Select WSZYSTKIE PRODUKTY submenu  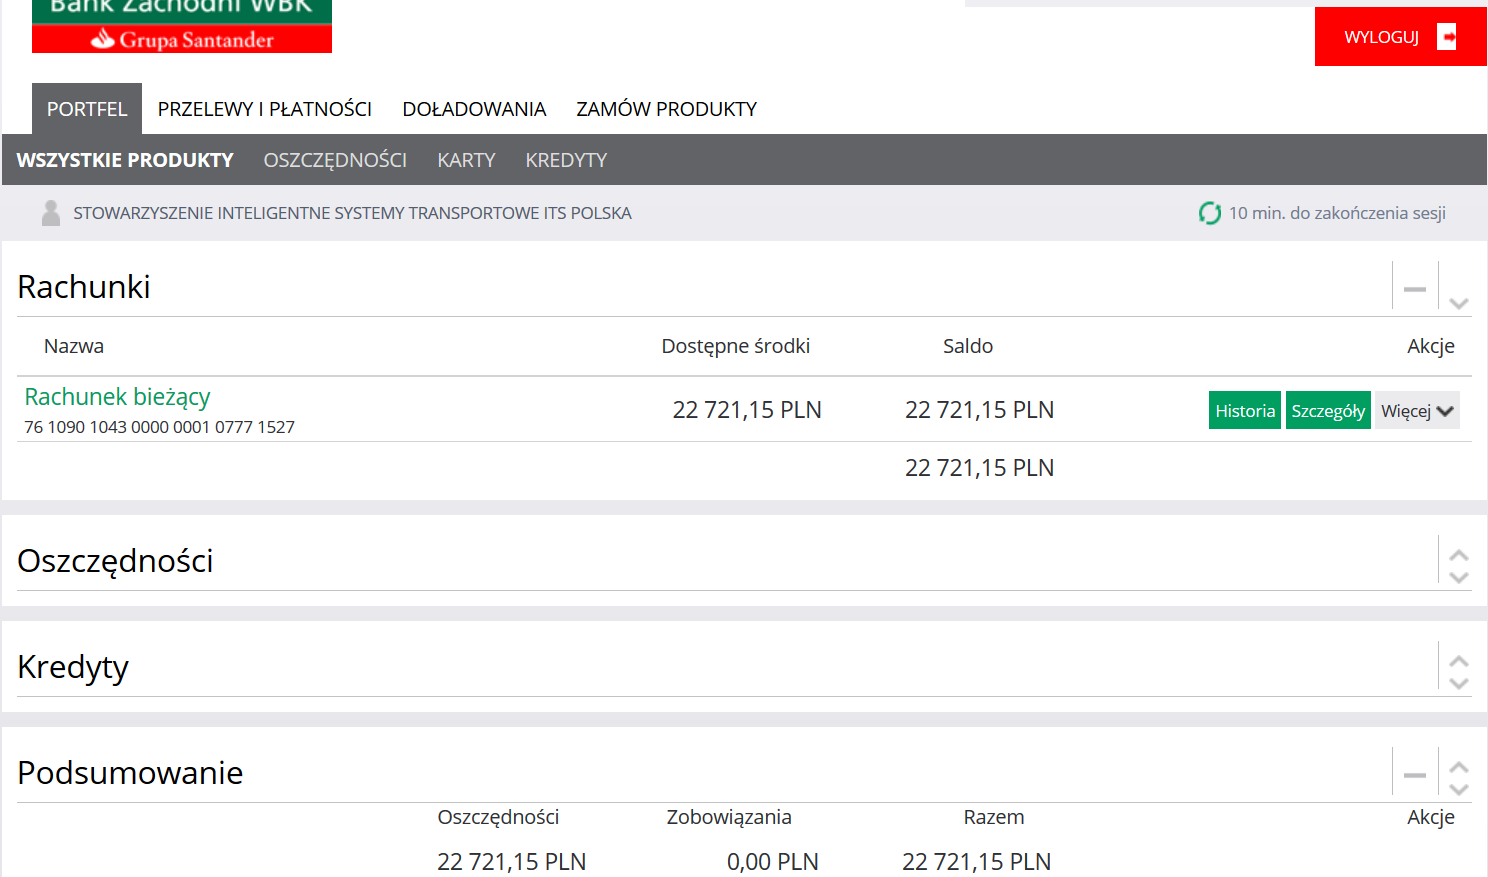(x=125, y=160)
